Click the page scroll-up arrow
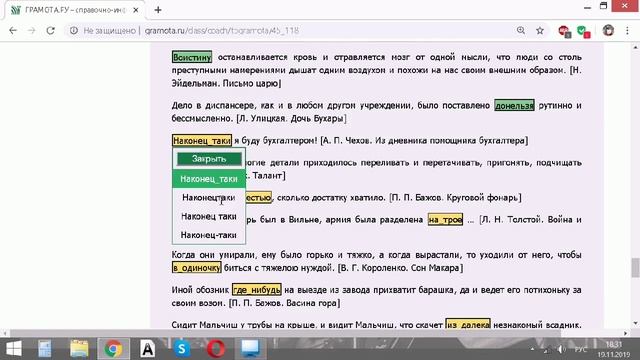This screenshot has width=640, height=360. coord(635,47)
